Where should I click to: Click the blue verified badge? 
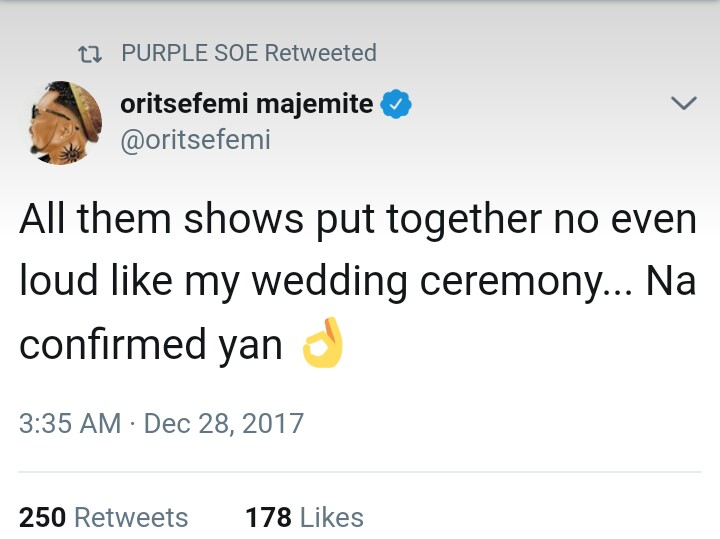point(397,104)
